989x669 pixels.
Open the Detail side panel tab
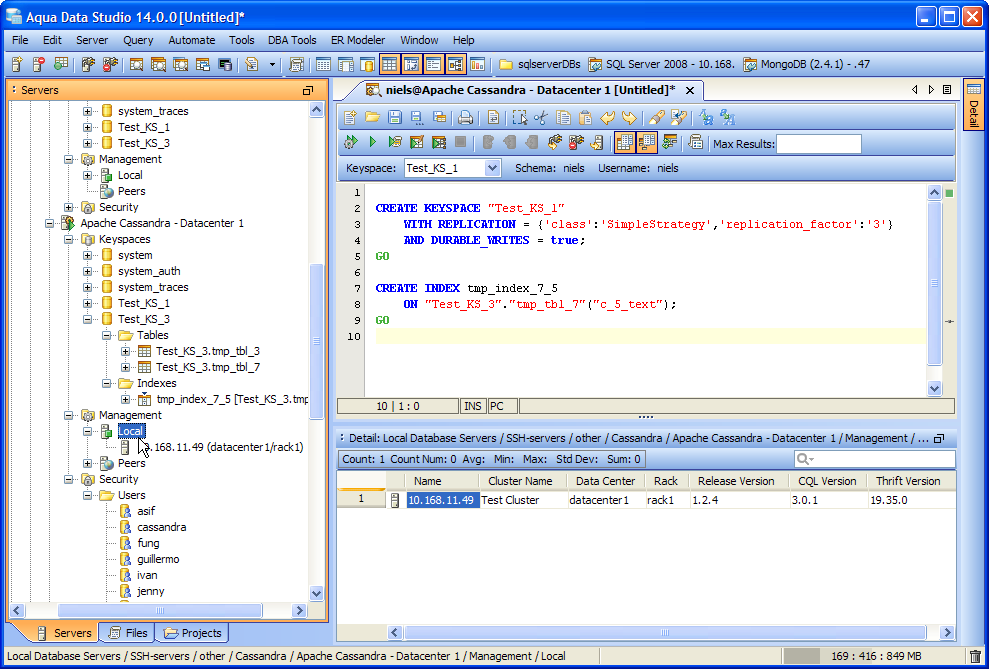[x=974, y=105]
